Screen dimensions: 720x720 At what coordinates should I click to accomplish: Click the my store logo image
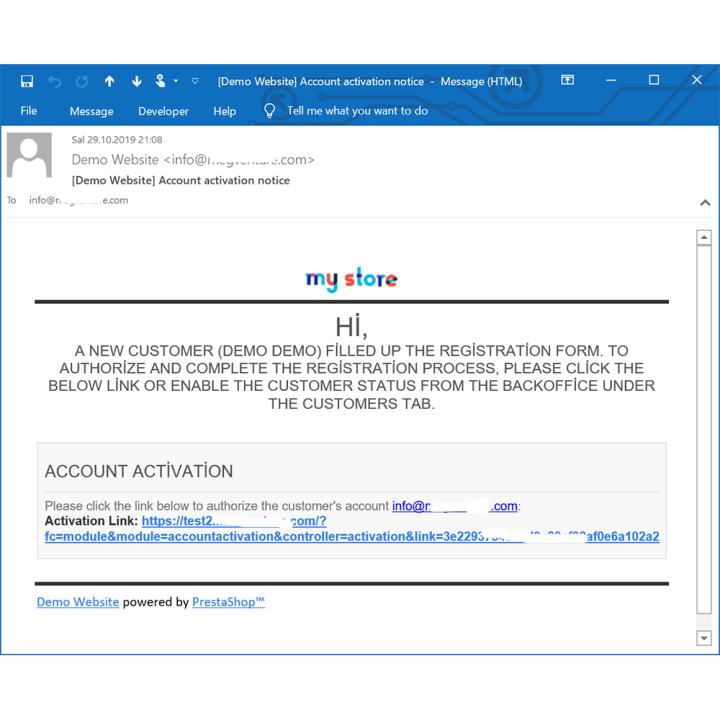coord(351,279)
